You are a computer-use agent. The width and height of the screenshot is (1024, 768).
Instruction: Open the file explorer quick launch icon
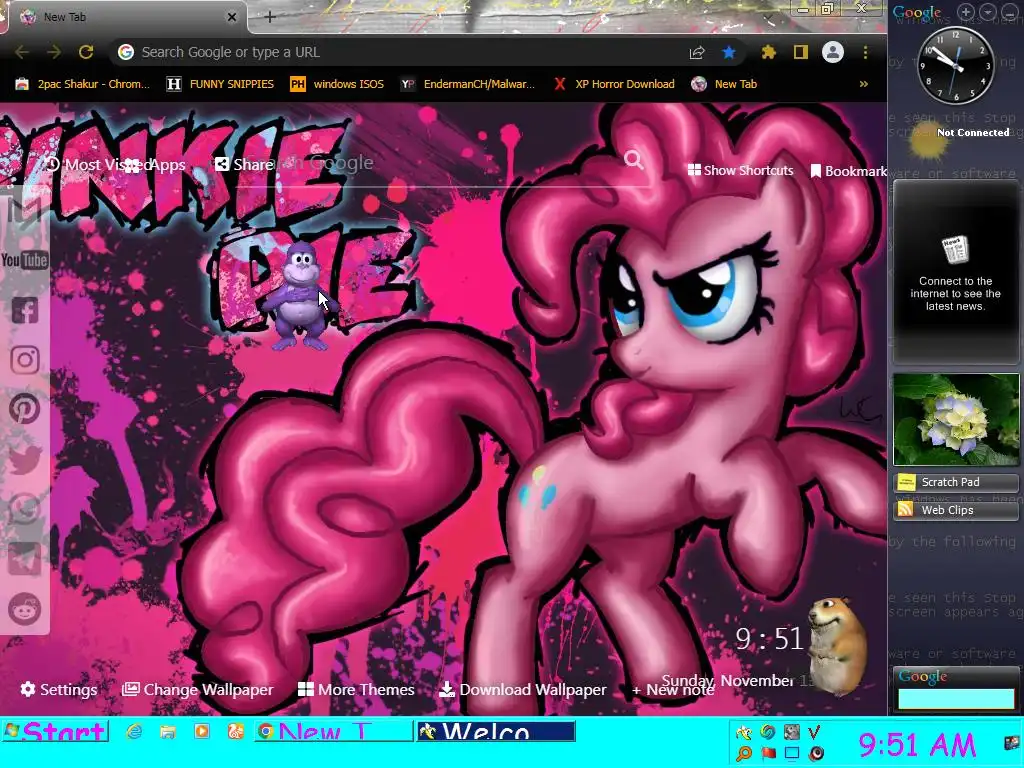click(168, 731)
